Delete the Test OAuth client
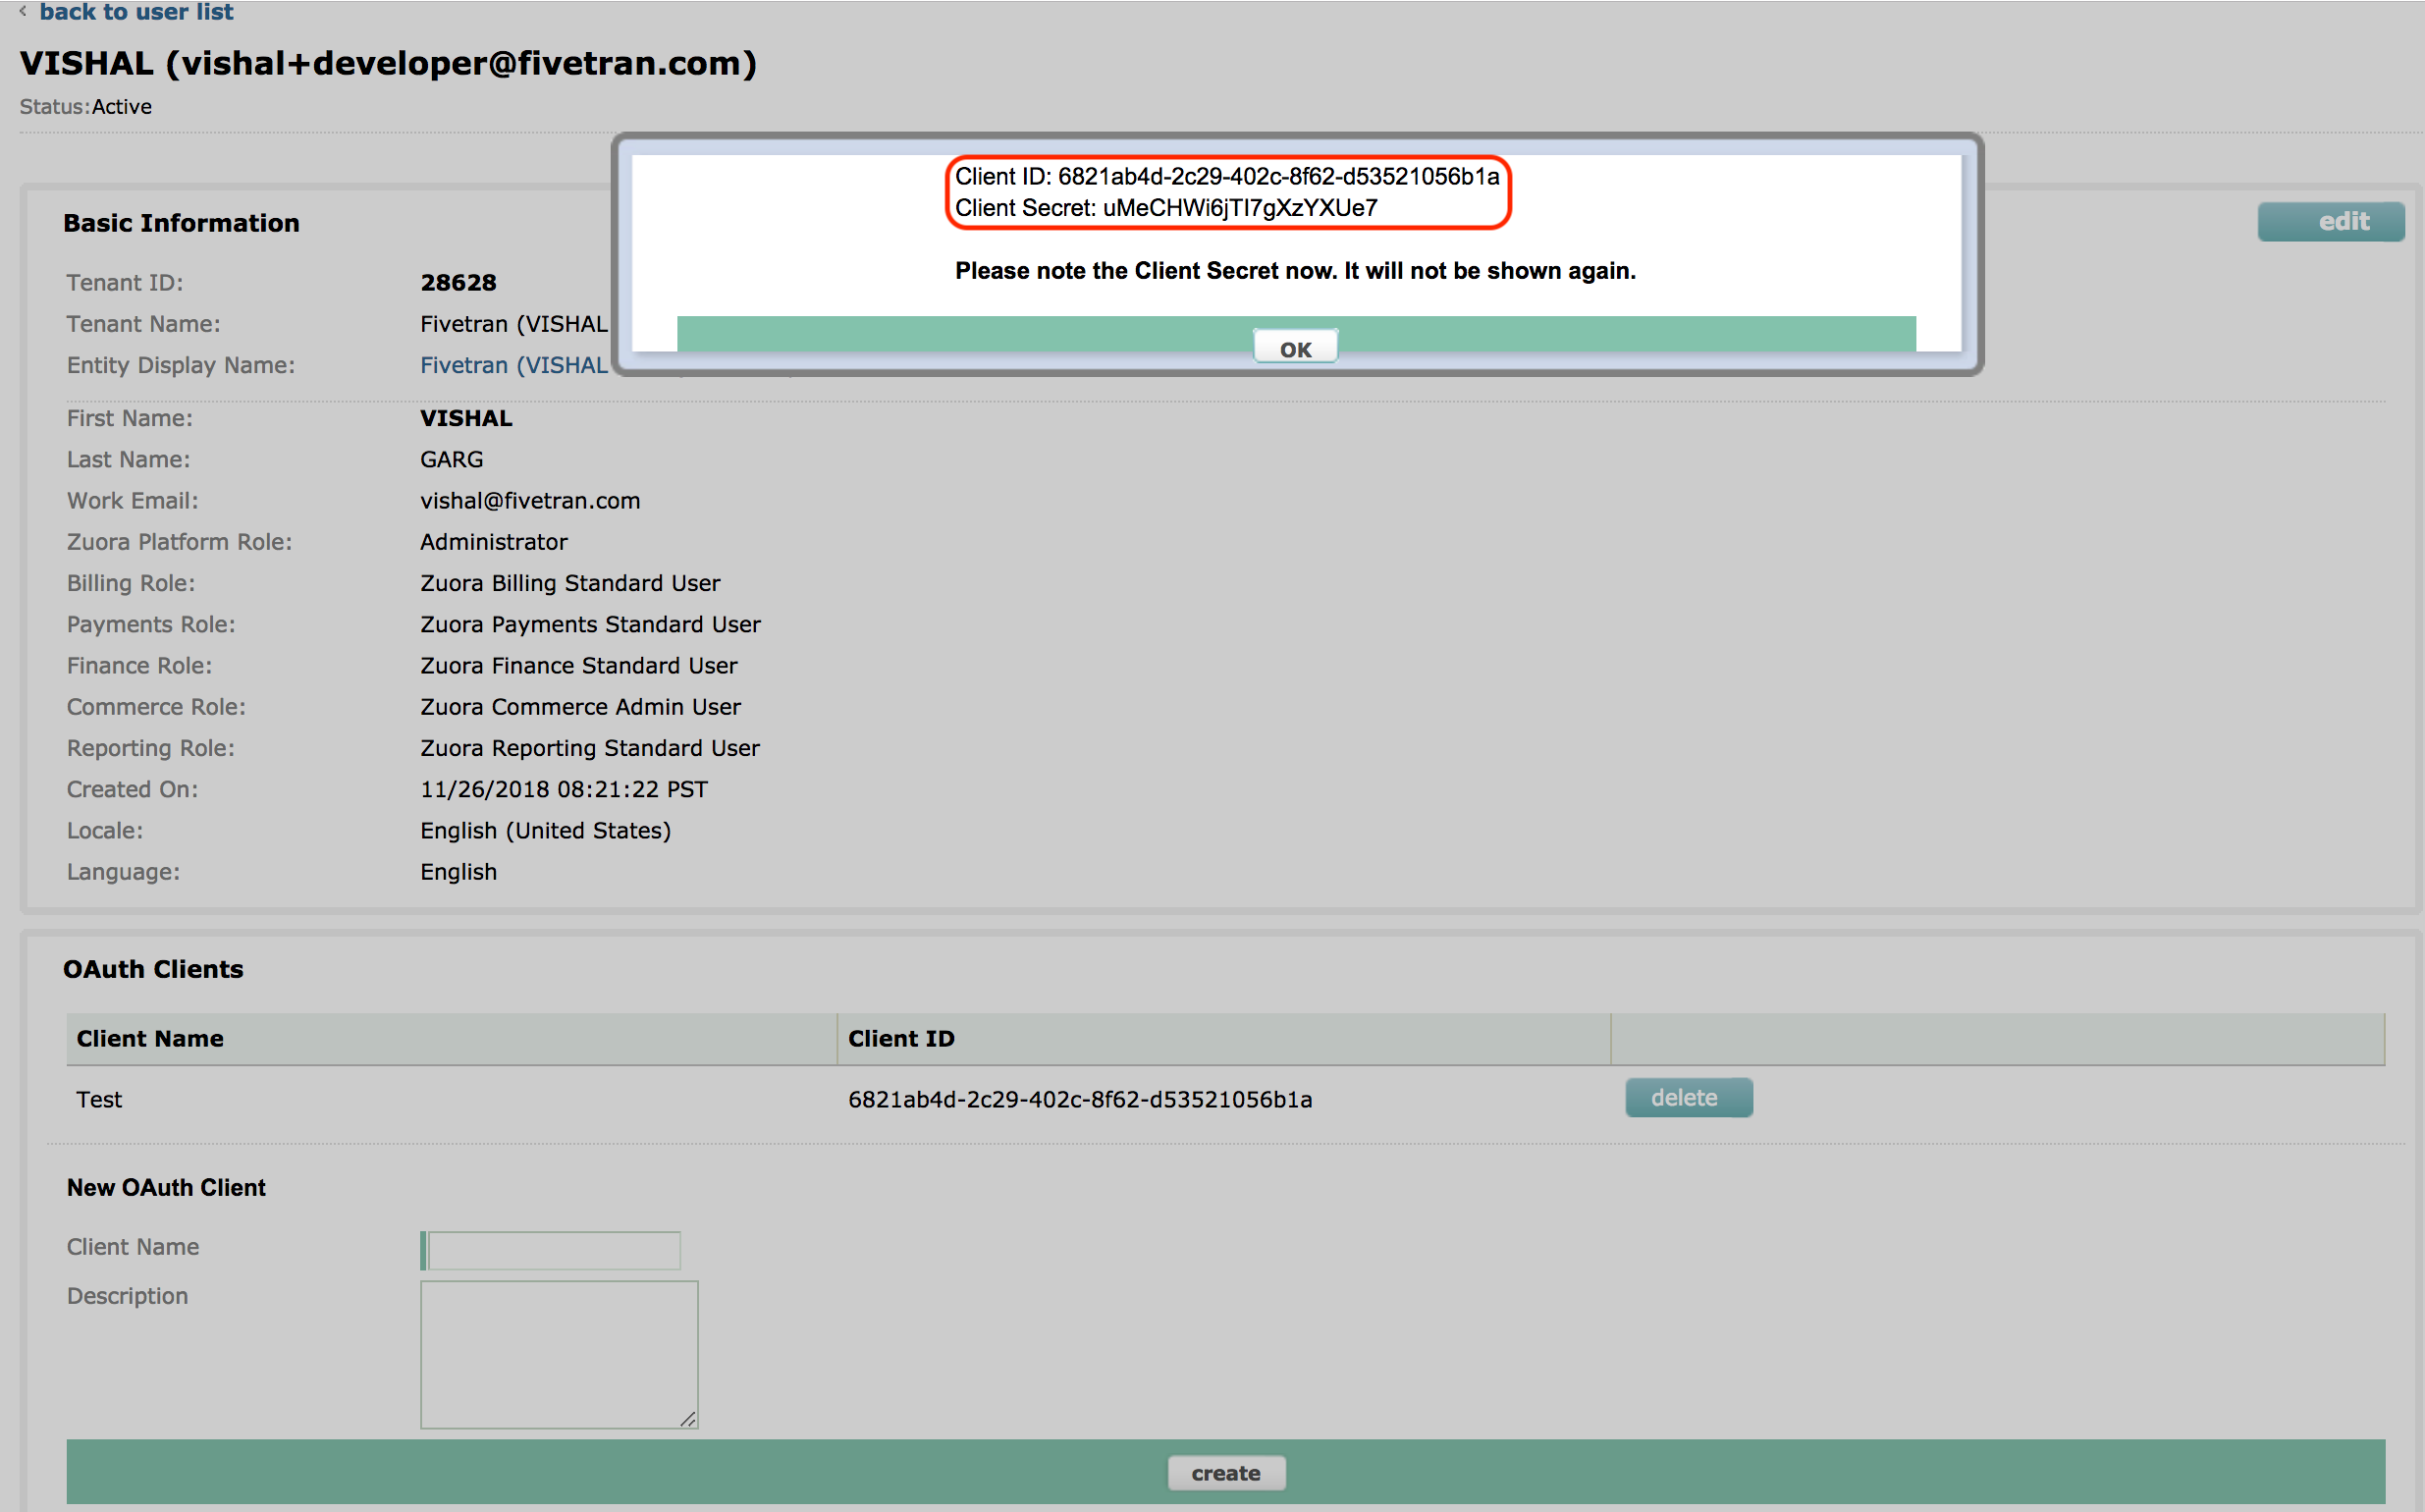Viewport: 2425px width, 1512px height. click(1688, 1097)
